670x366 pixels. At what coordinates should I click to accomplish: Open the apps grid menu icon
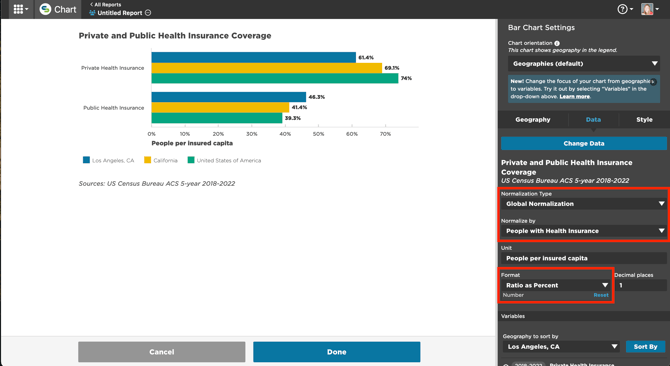point(18,9)
